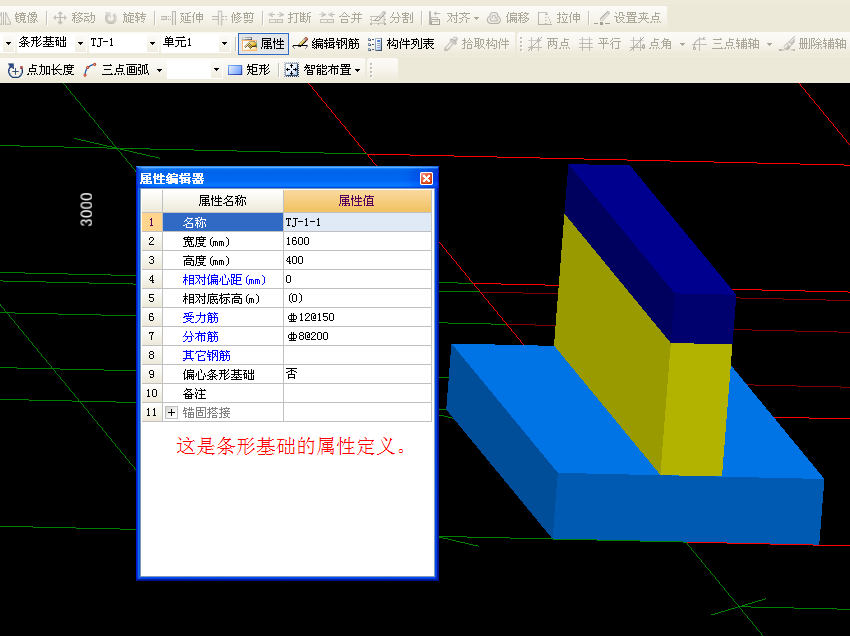Choose the 旋转 rotate tool
850x636 pixels.
125,18
